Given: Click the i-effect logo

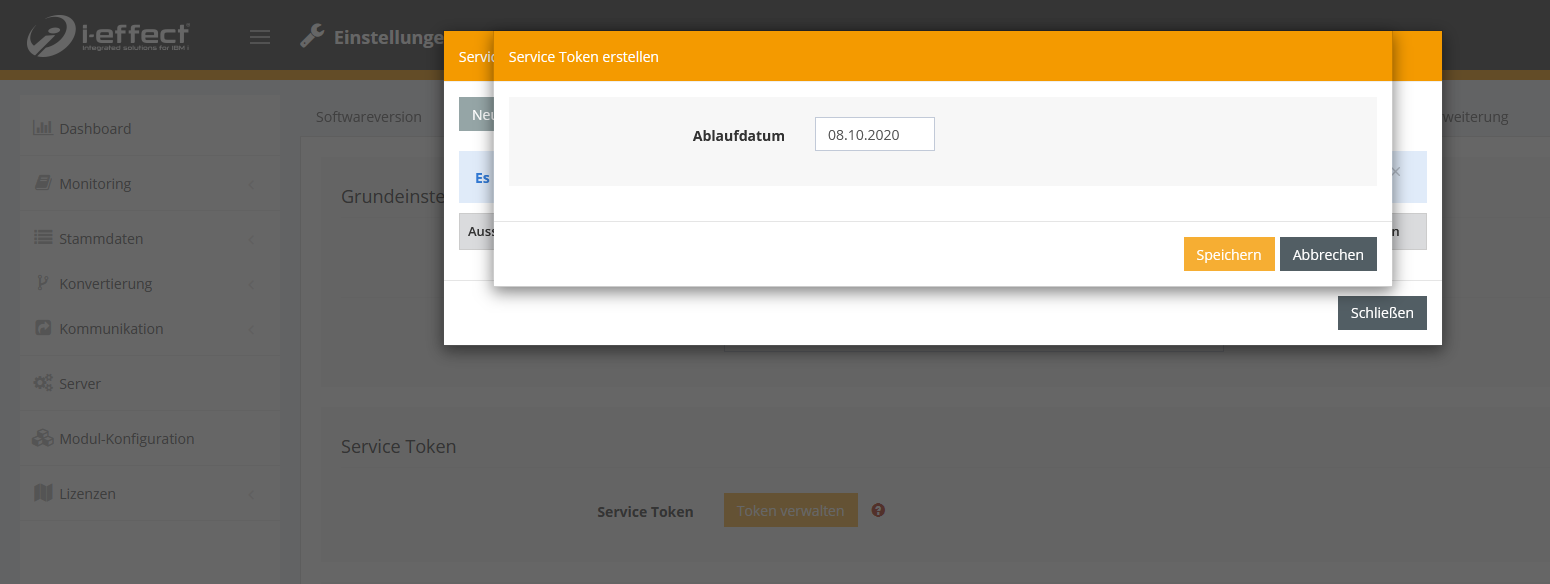Looking at the screenshot, I should (x=108, y=36).
